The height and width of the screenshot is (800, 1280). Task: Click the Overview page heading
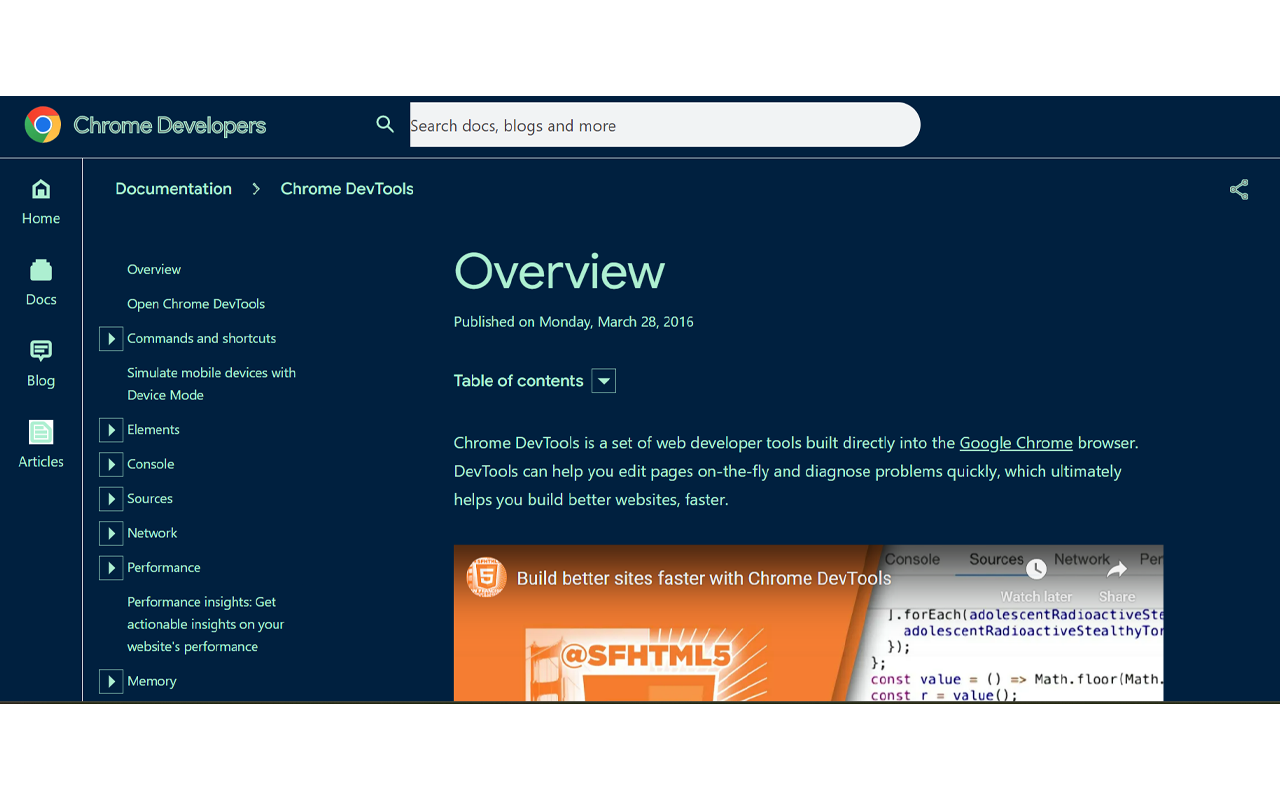point(560,271)
